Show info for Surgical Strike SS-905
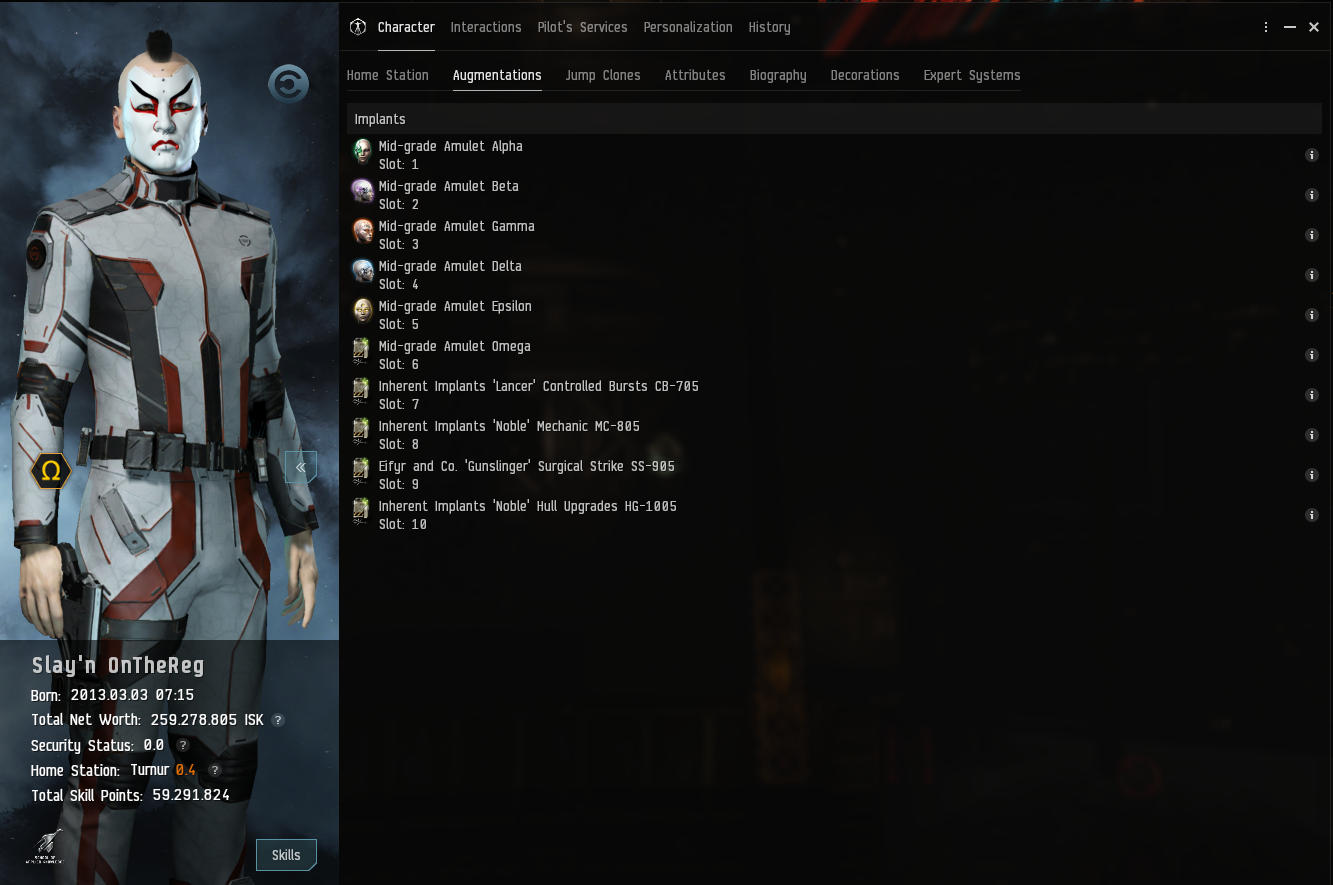This screenshot has width=1333, height=885. (x=1312, y=475)
